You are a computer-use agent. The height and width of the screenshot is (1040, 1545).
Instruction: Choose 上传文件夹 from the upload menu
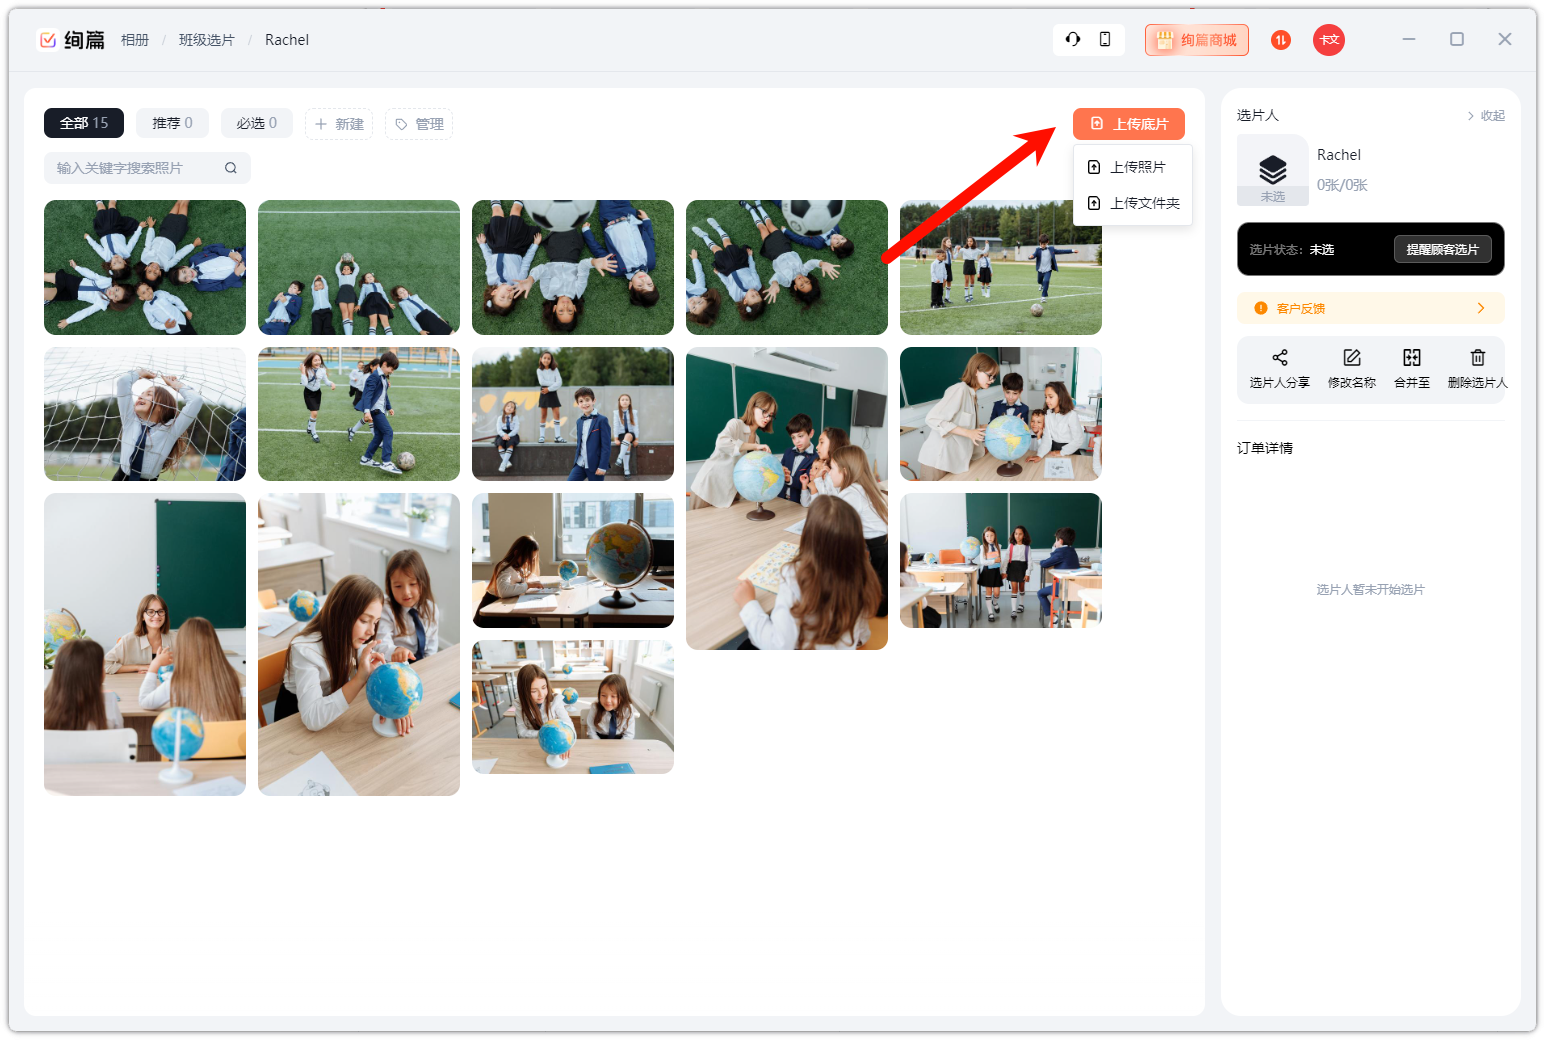click(1144, 203)
